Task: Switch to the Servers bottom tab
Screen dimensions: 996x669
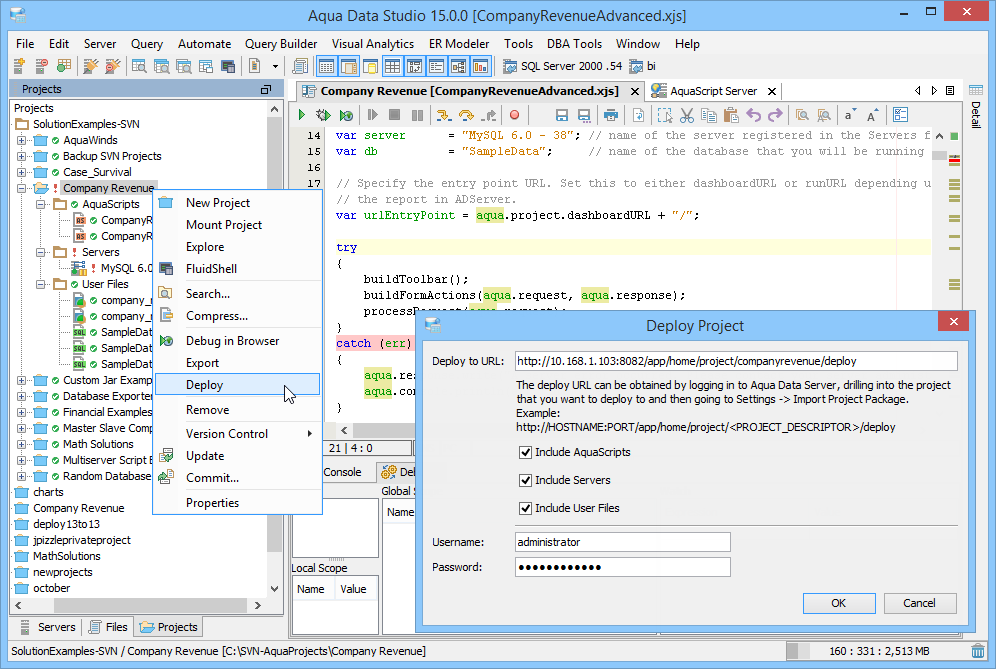Action: [x=49, y=627]
